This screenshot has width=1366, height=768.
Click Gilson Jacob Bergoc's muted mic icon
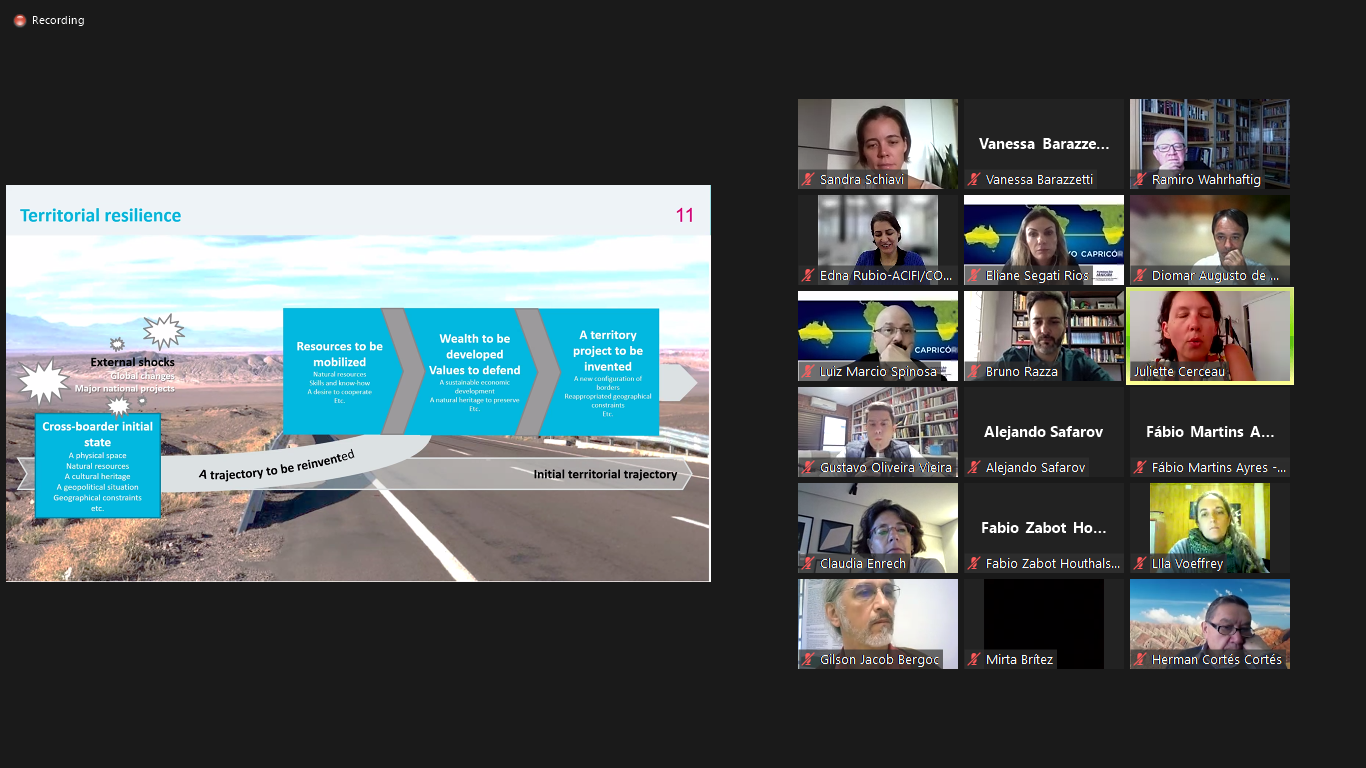pos(808,660)
